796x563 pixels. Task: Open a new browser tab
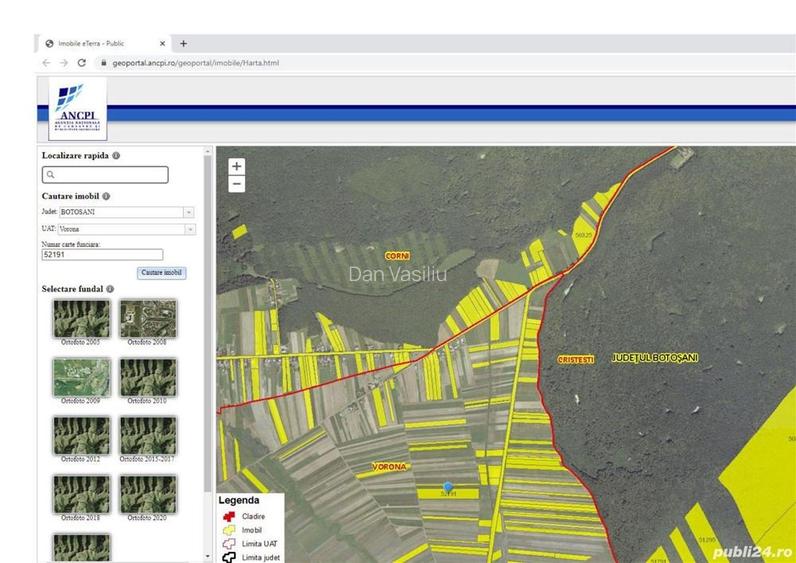184,43
